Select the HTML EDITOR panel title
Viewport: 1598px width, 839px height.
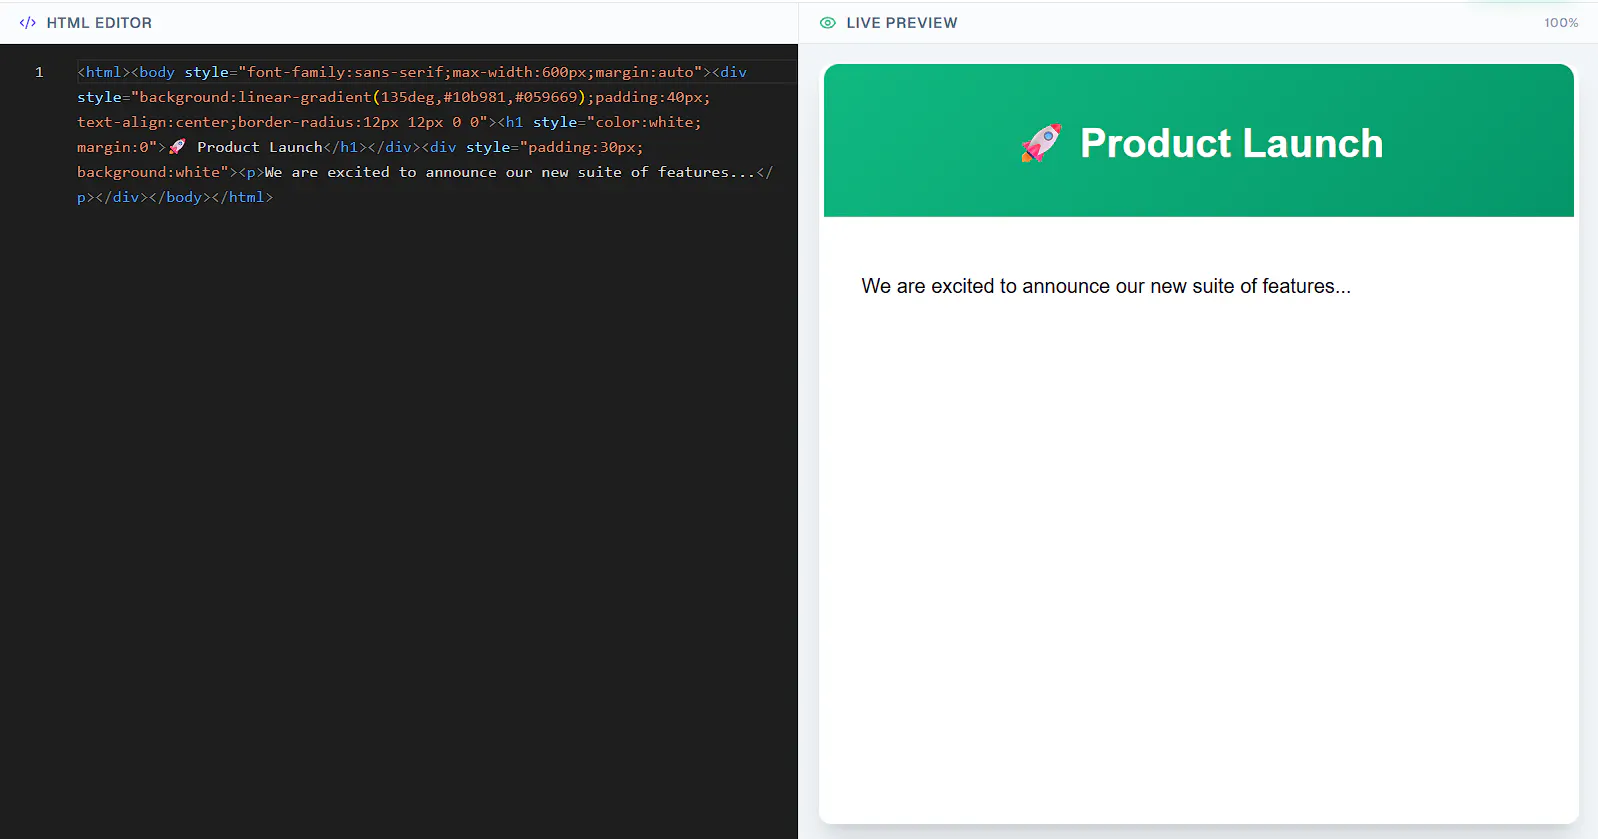coord(99,22)
